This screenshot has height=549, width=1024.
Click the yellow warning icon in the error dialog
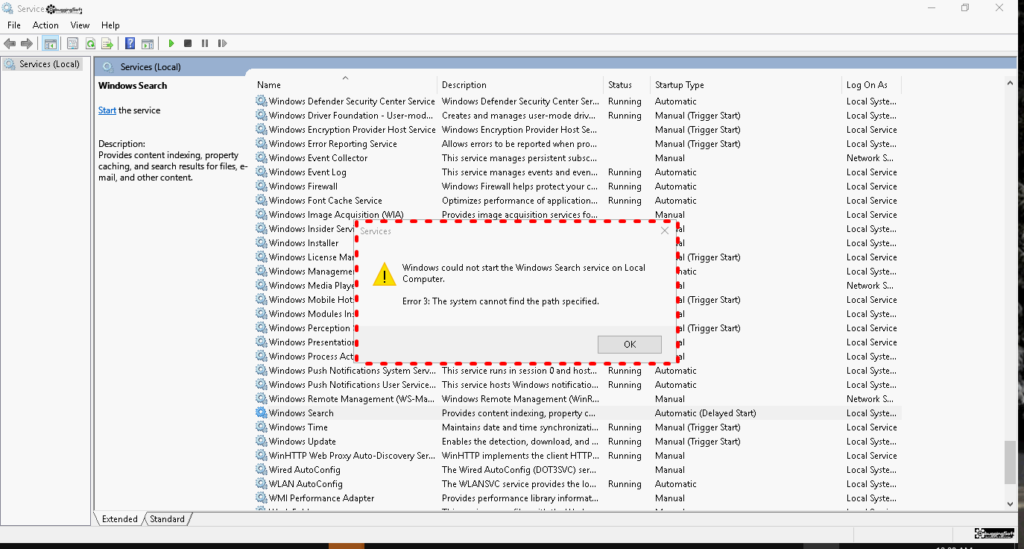(384, 275)
